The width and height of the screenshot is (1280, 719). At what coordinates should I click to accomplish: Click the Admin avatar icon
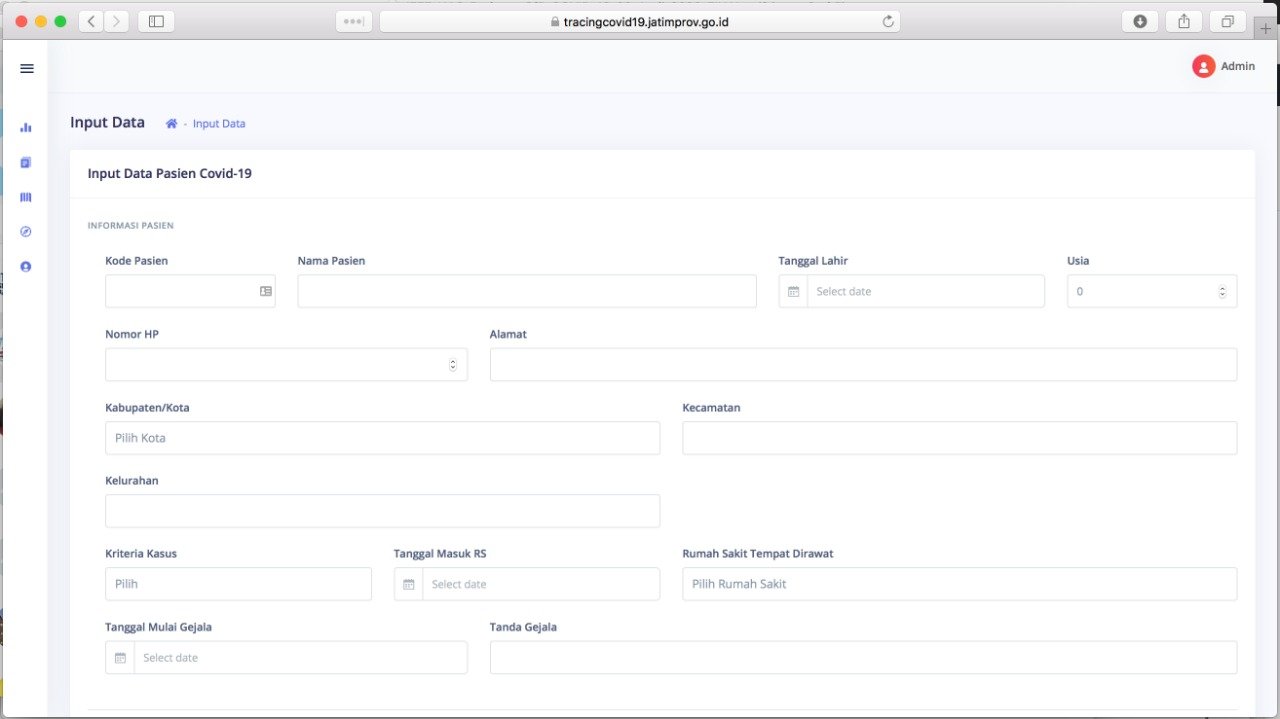pos(1203,67)
